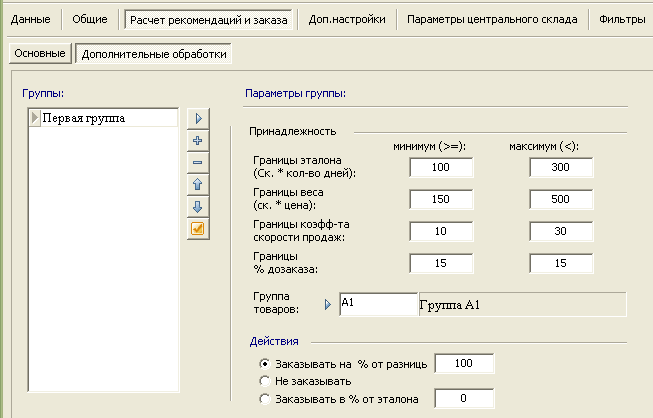Switch to 'Расчет рекомендаций и заказа' tab
The height and width of the screenshot is (418, 653).
coord(209,20)
